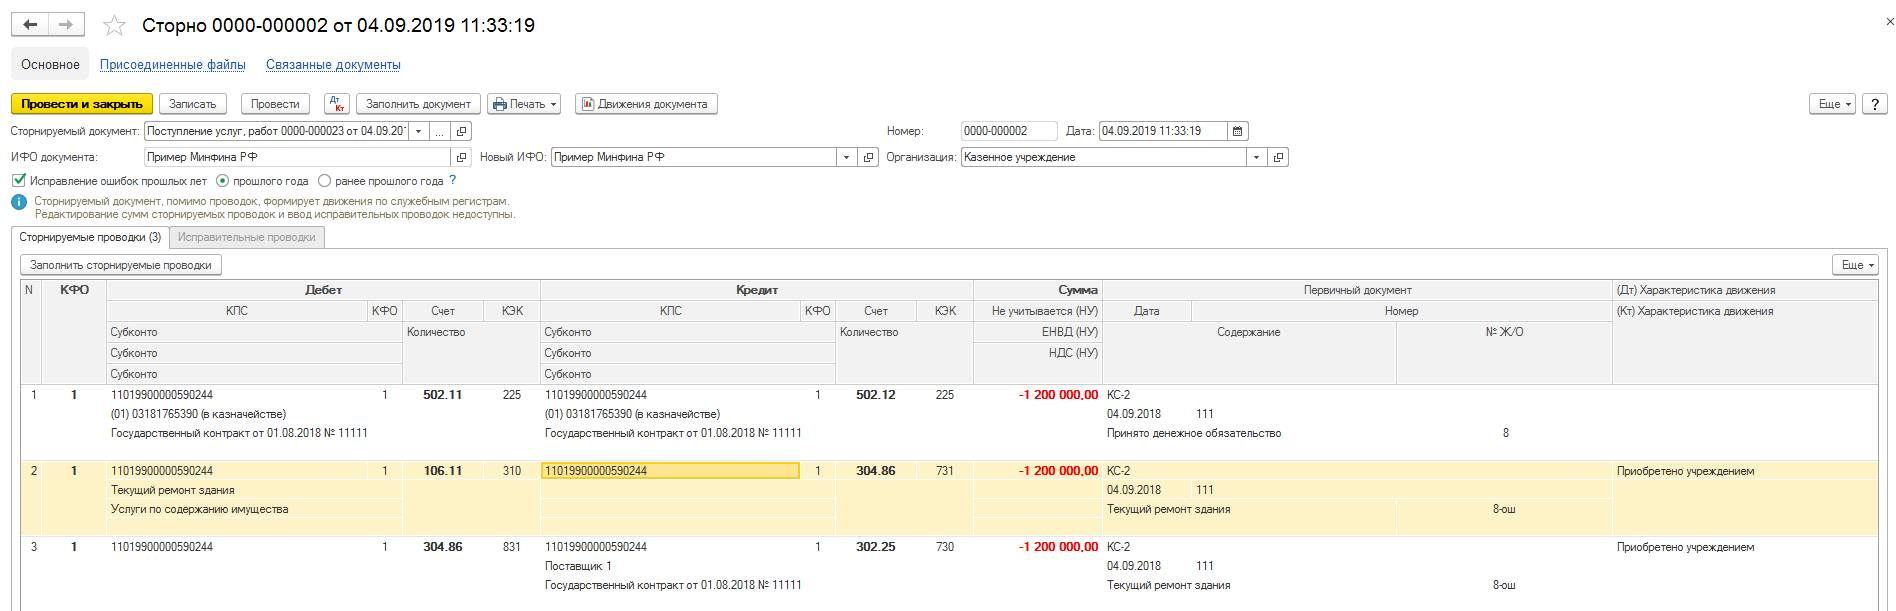Screen dimensions: 1896x611
Task: Expand the Новый ИФО dropdown list
Action: (847, 157)
